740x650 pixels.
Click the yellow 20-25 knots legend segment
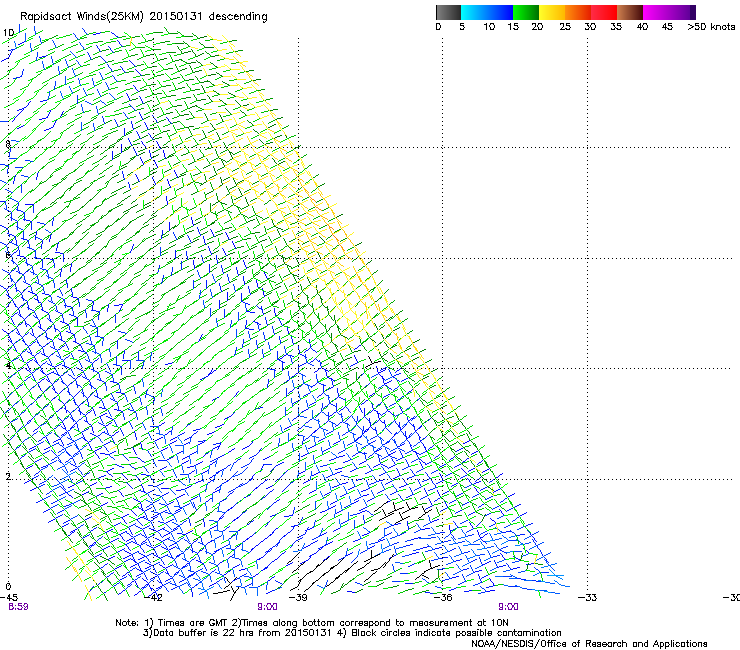[552, 12]
